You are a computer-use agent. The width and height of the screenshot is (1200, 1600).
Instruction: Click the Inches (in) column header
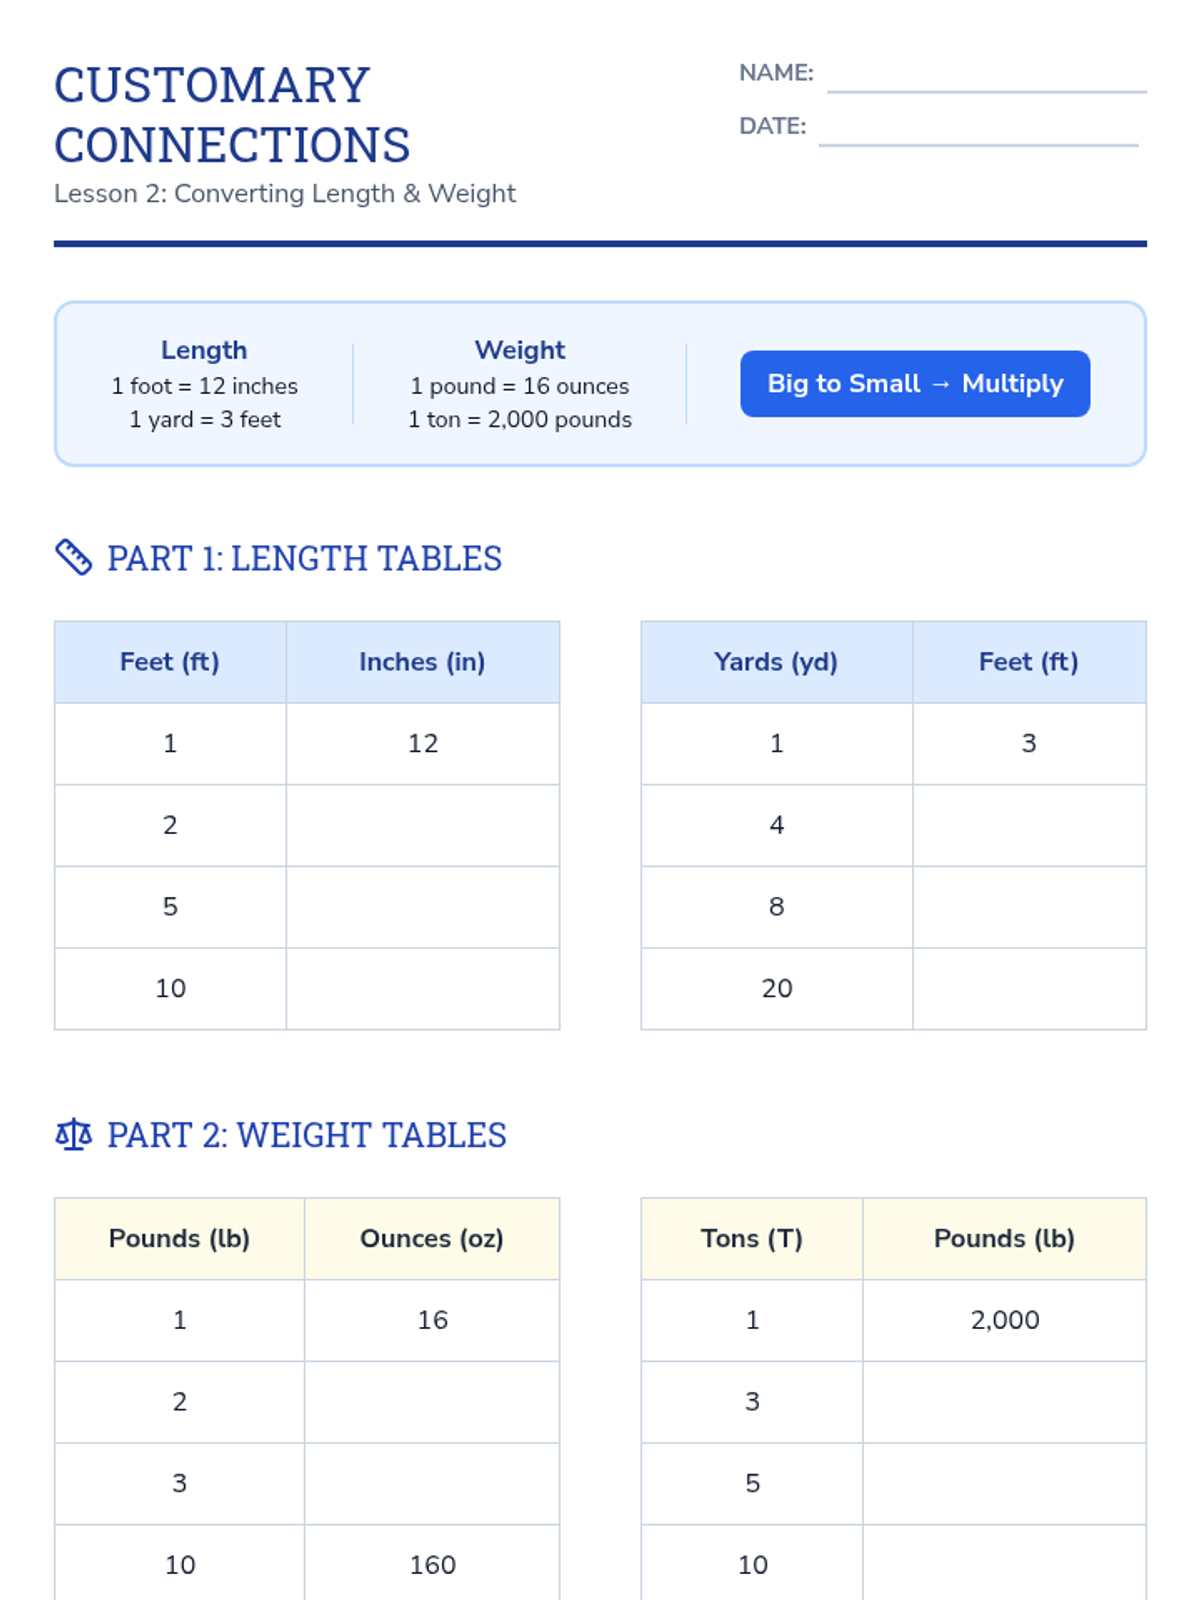pos(423,662)
